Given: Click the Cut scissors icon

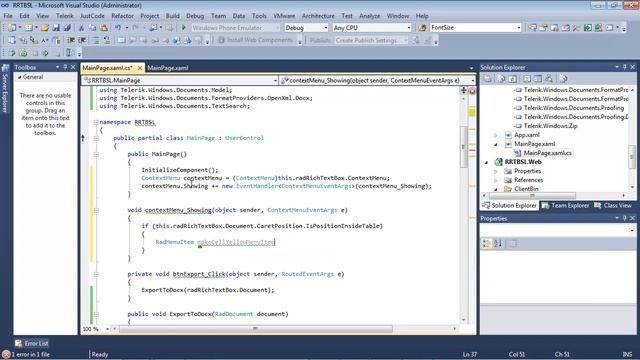Looking at the screenshot, I should (81, 28).
